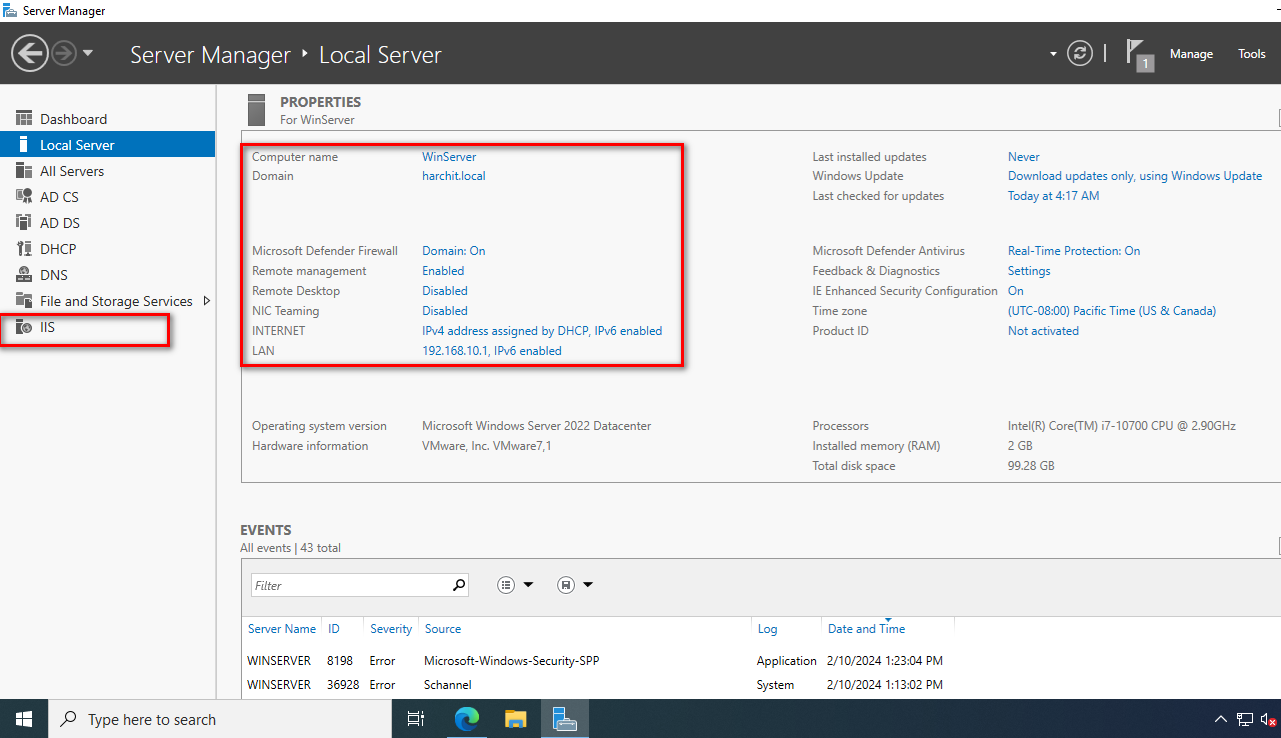The width and height of the screenshot is (1281, 738).
Task: Click the magnifier icon in events filter
Action: pos(459,585)
